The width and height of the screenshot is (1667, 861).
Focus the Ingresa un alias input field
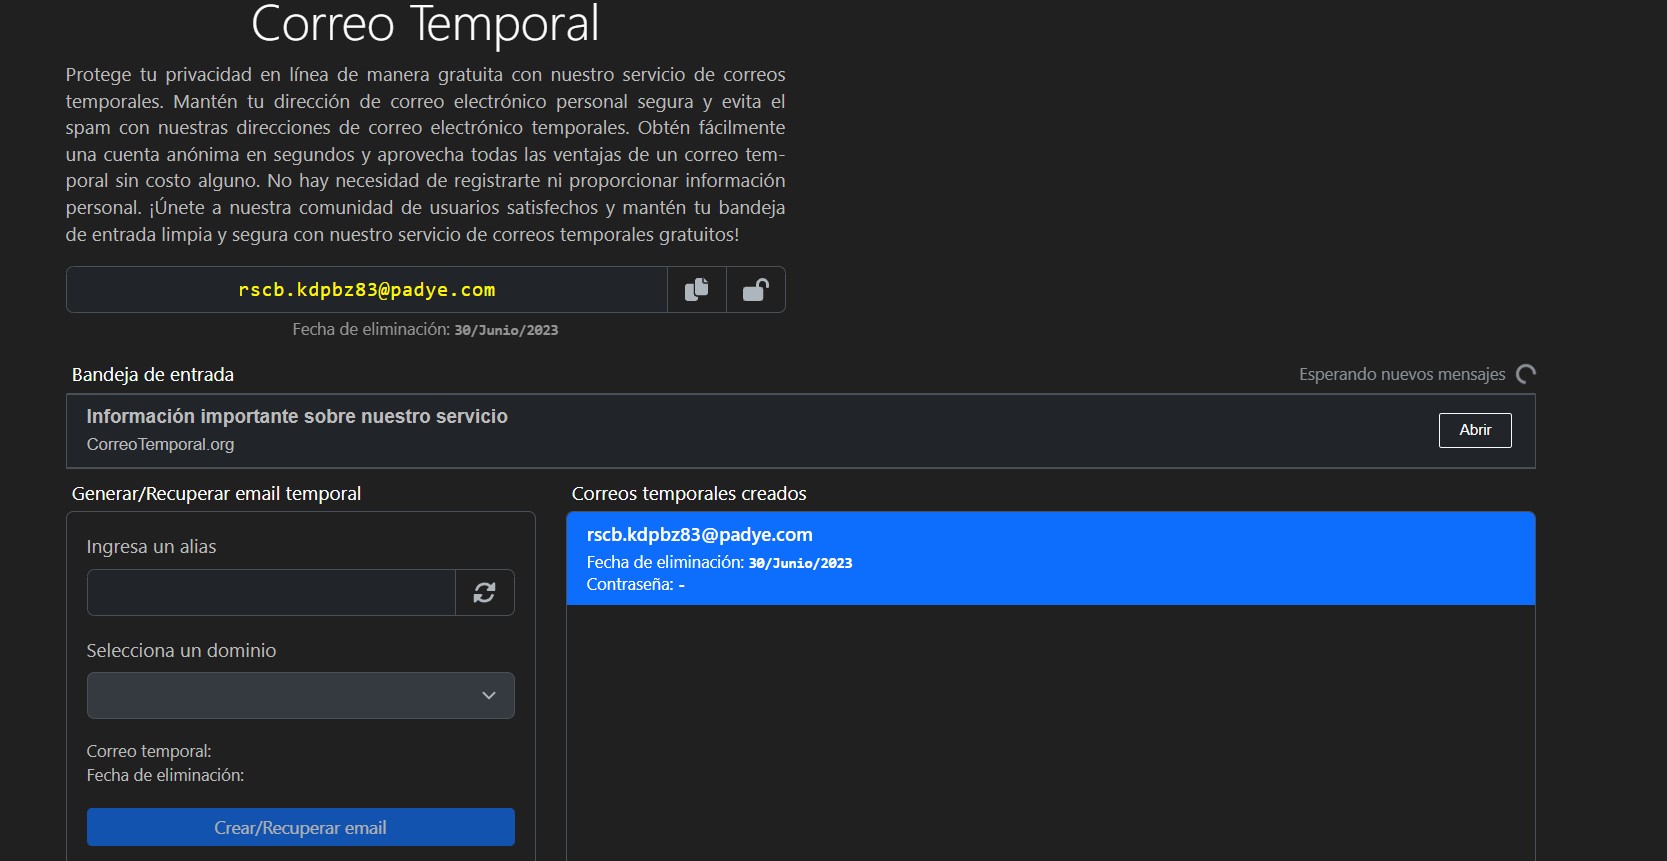[x=271, y=593]
